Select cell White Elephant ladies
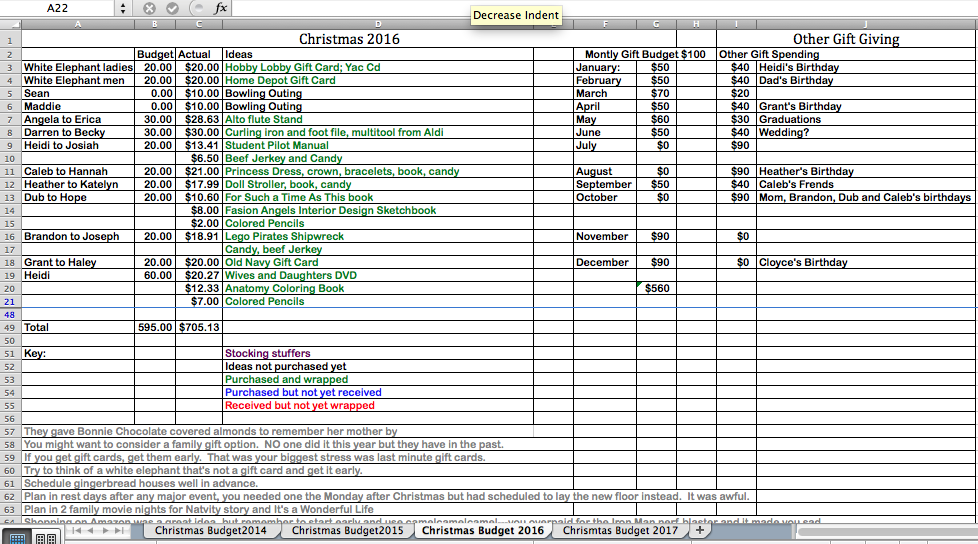Screen dimensions: 978x544 point(78,67)
